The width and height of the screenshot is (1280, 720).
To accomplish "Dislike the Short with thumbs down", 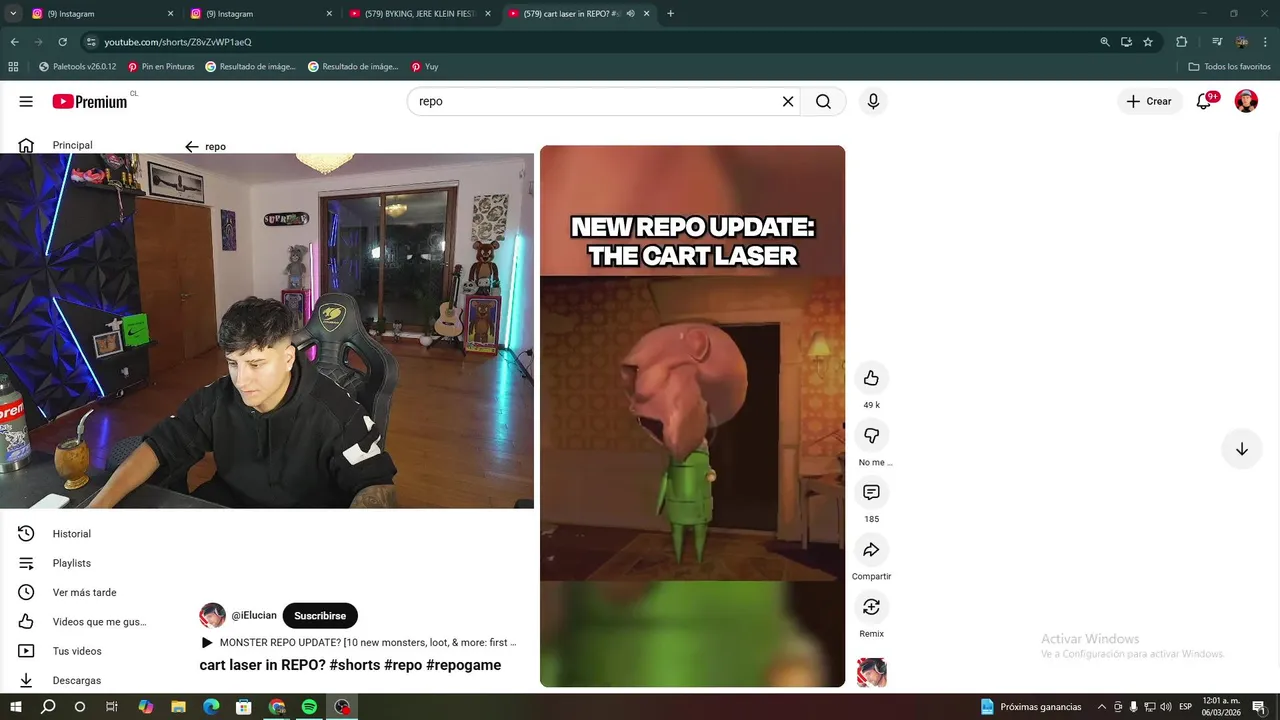I will click(871, 435).
